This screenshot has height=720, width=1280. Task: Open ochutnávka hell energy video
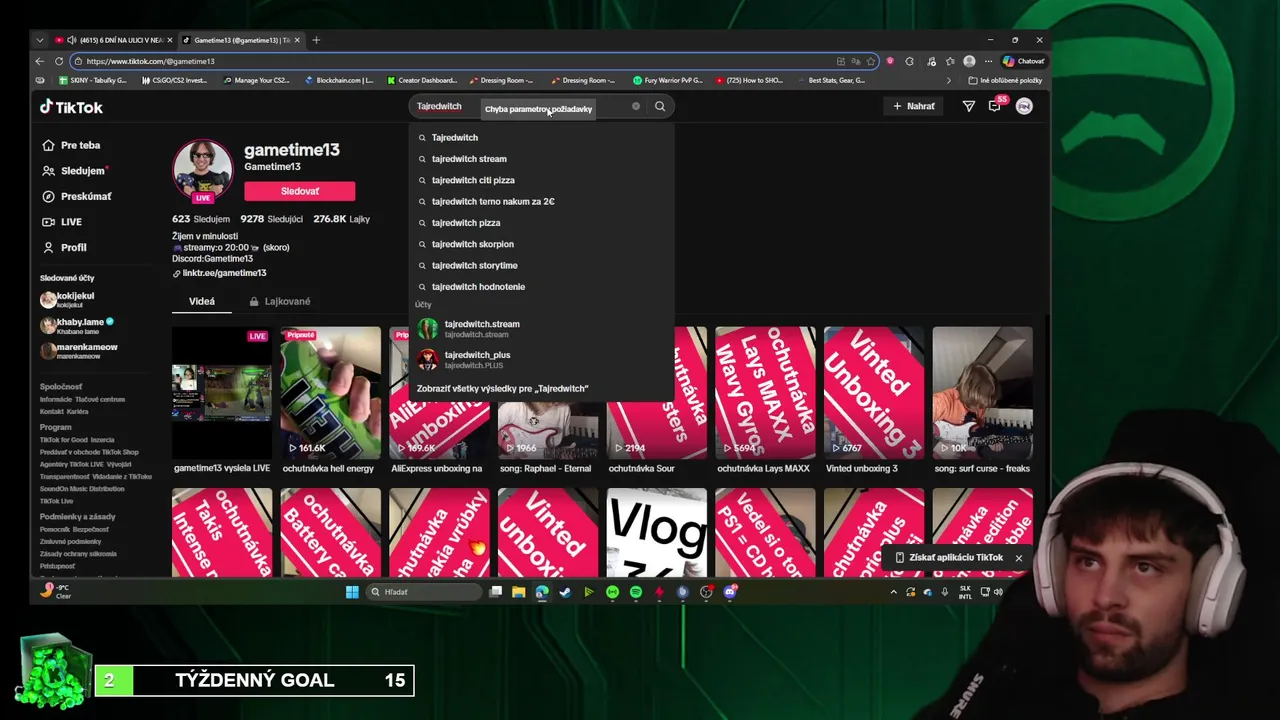pyautogui.click(x=330, y=393)
